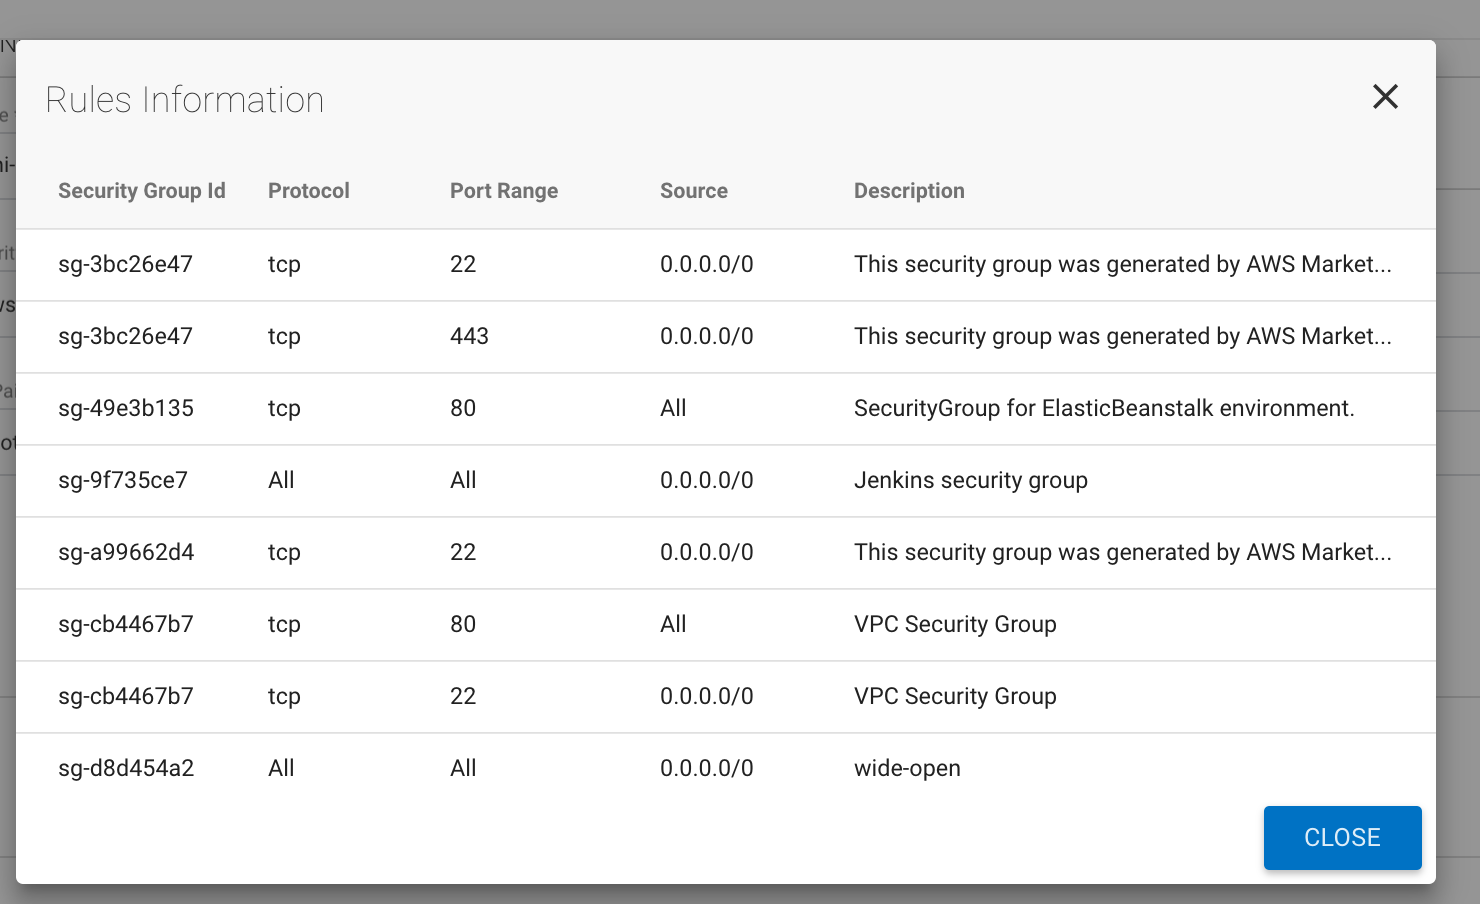
Task: Click the ElasticBeanstalk environment description
Action: click(x=1103, y=408)
